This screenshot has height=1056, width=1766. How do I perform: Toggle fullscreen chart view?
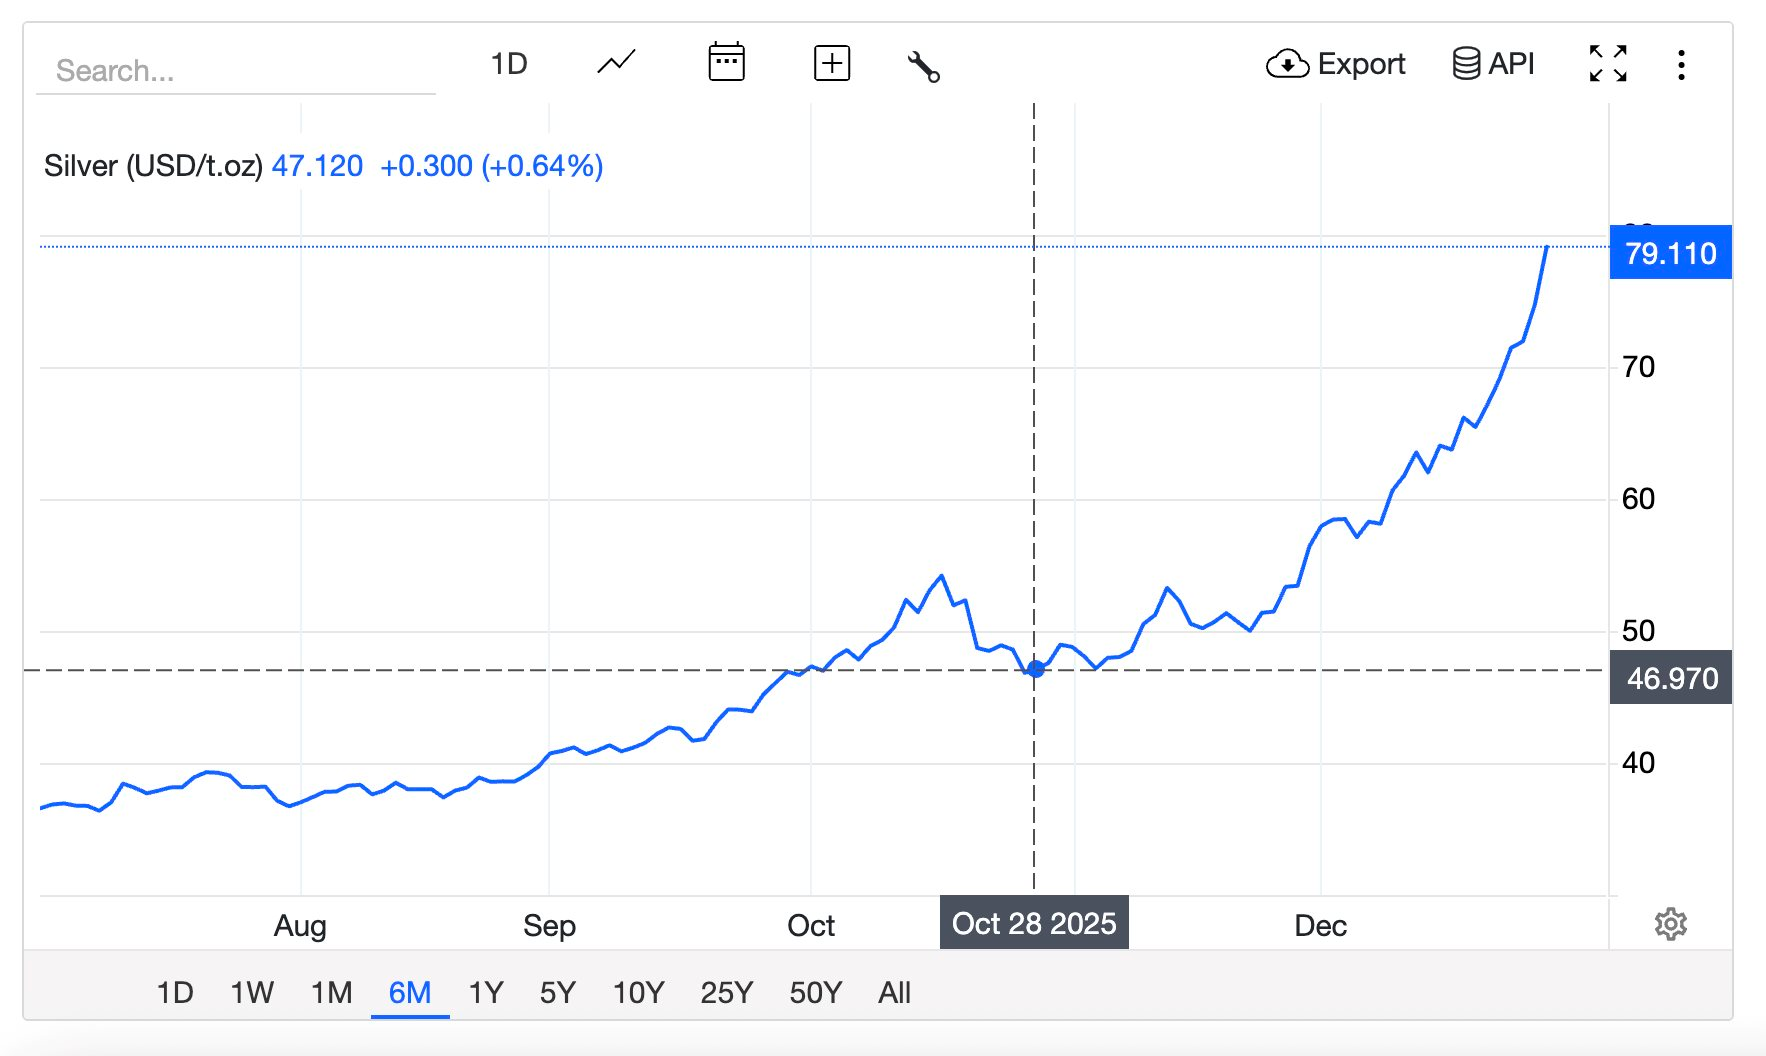pos(1608,64)
